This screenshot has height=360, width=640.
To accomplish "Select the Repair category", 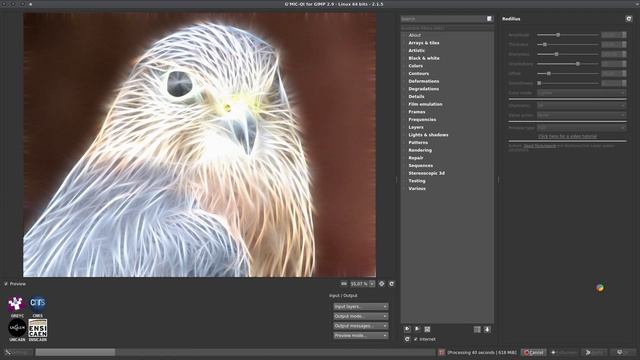I will point(416,158).
